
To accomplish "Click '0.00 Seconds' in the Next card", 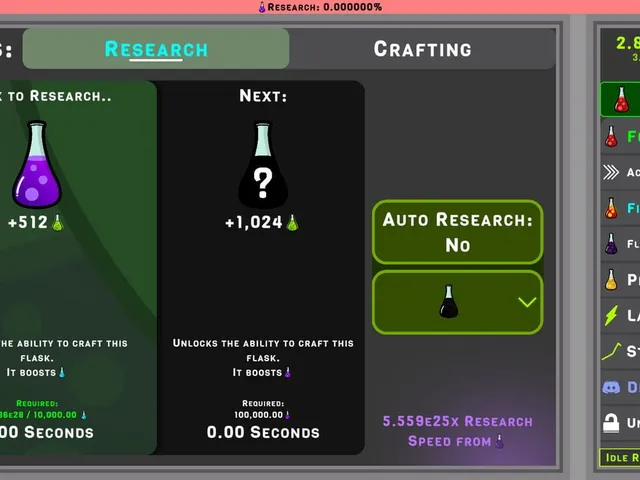I will [x=263, y=432].
